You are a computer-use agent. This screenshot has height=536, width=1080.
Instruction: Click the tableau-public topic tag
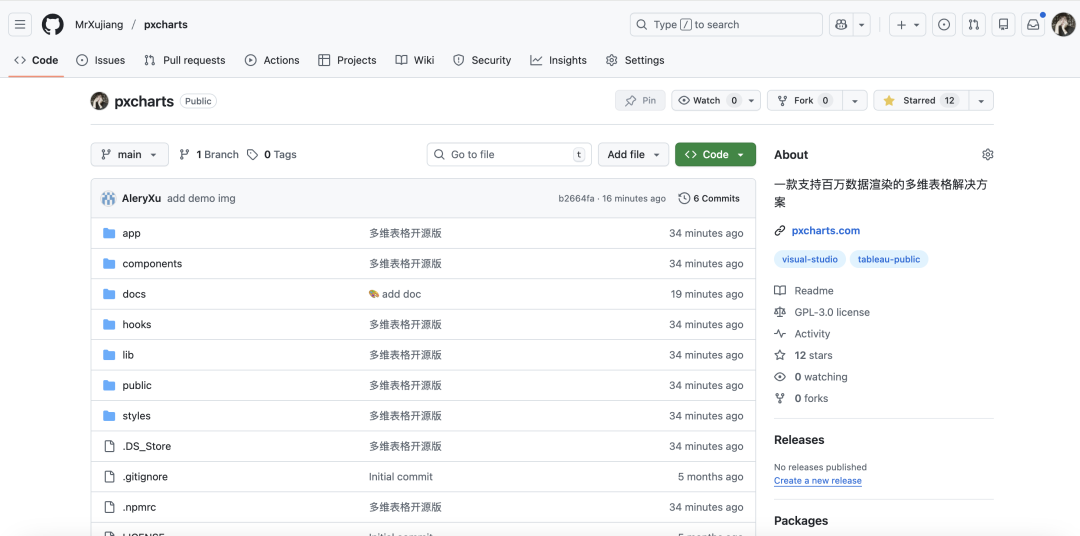click(x=889, y=259)
